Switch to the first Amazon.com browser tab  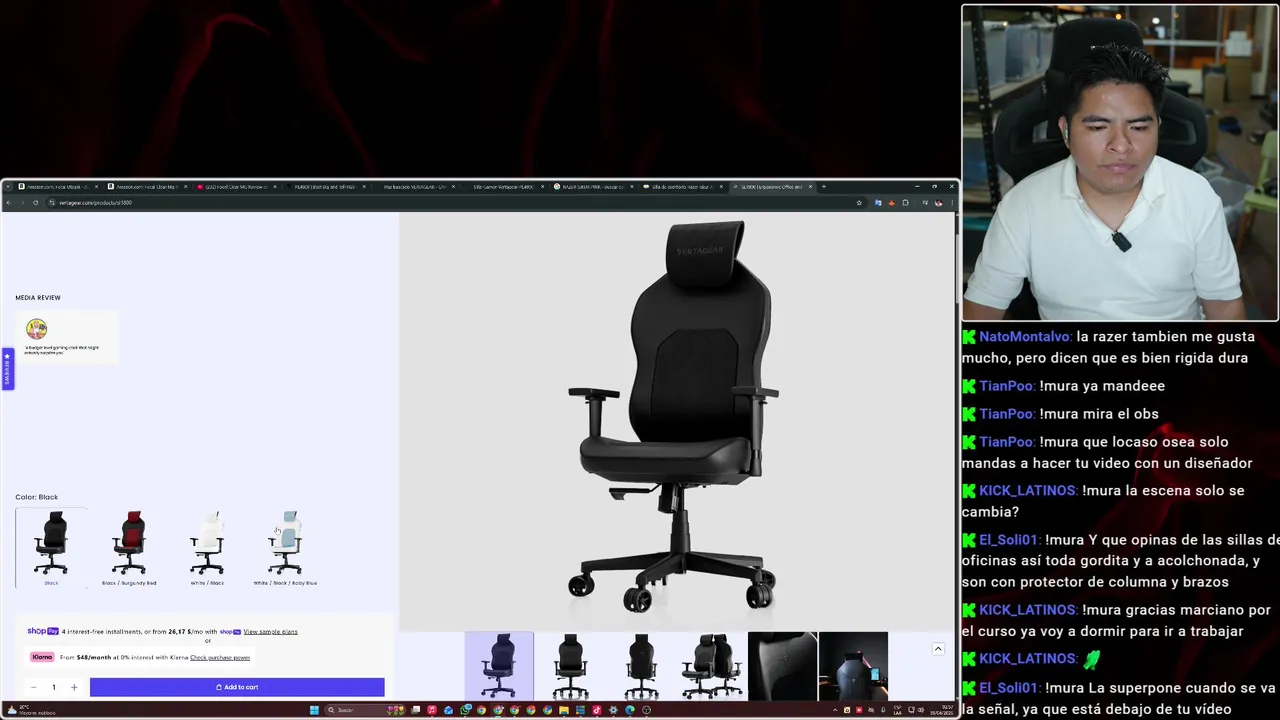click(57, 187)
